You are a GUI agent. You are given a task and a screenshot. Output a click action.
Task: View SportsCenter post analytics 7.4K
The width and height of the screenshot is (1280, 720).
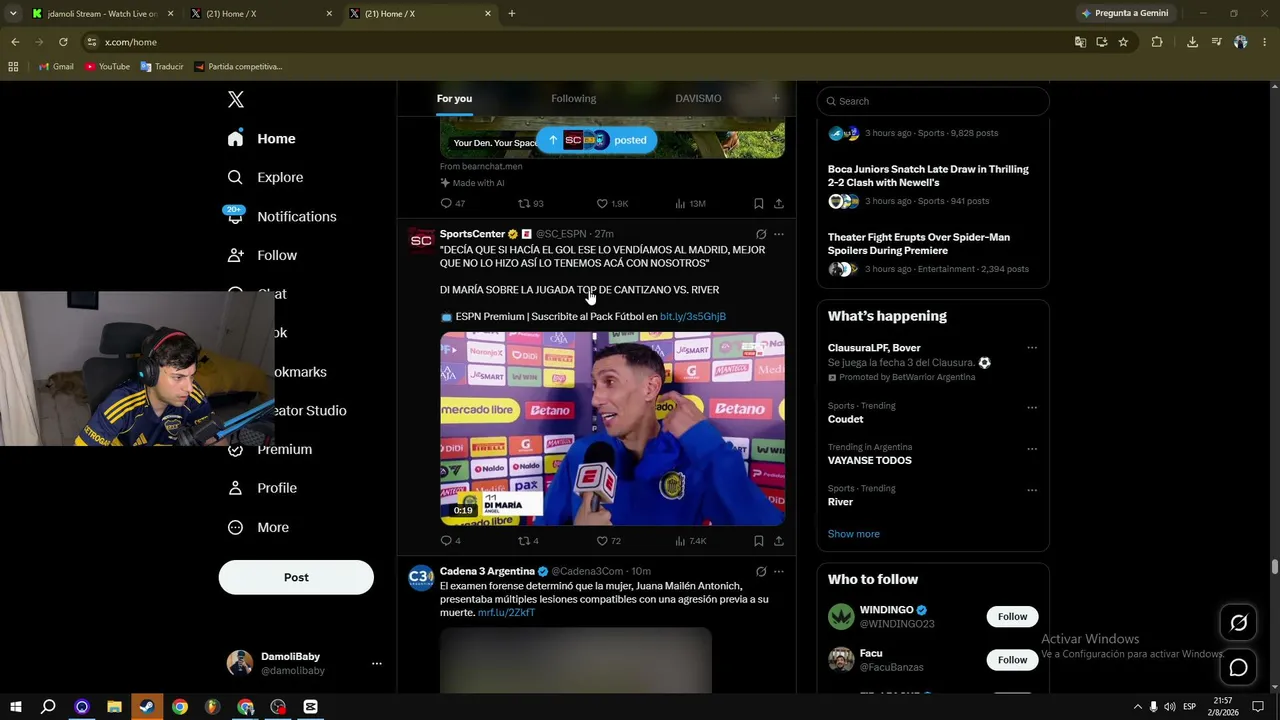tap(690, 541)
